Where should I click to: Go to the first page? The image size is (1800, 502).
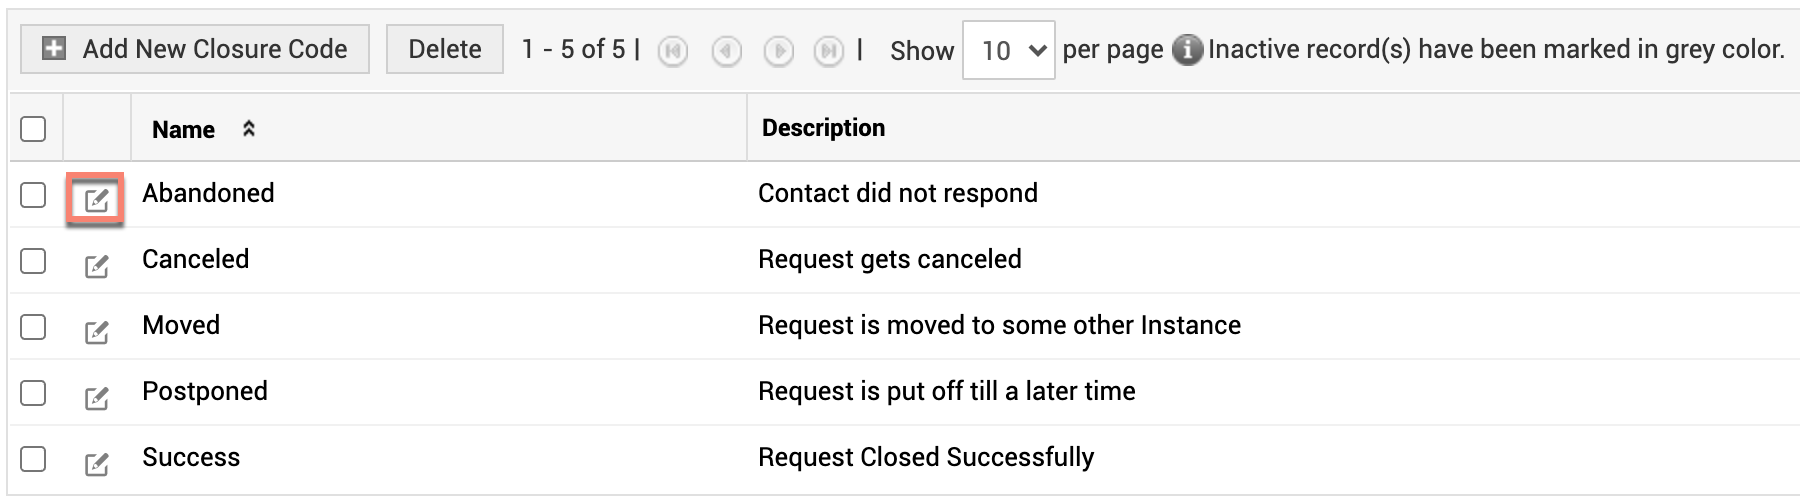point(673,51)
